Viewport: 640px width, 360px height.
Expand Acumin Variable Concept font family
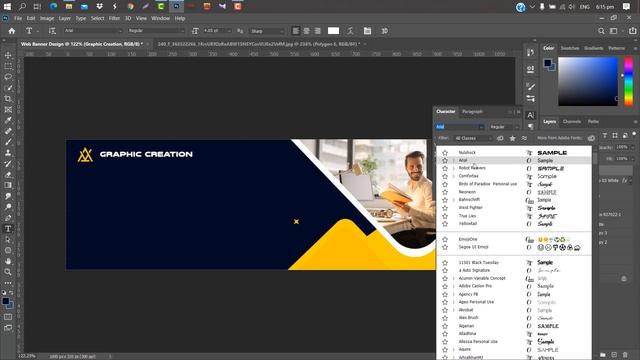coord(453,278)
